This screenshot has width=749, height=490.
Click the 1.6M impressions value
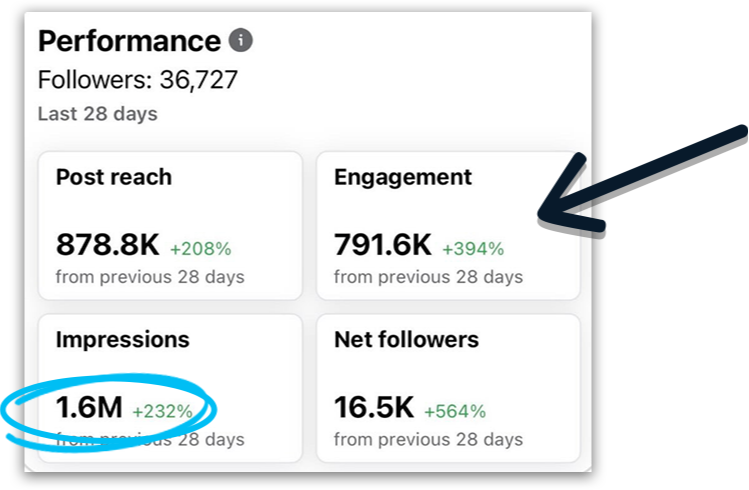click(x=89, y=407)
